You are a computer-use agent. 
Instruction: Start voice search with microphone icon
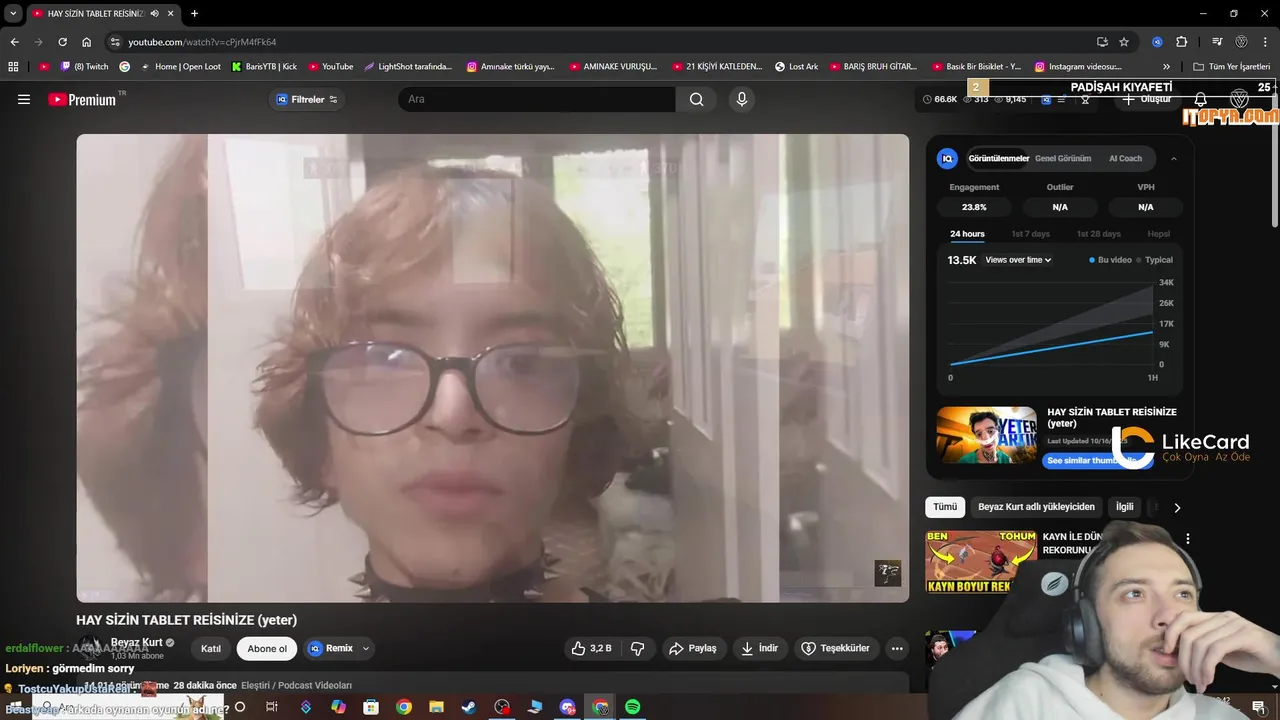click(741, 99)
